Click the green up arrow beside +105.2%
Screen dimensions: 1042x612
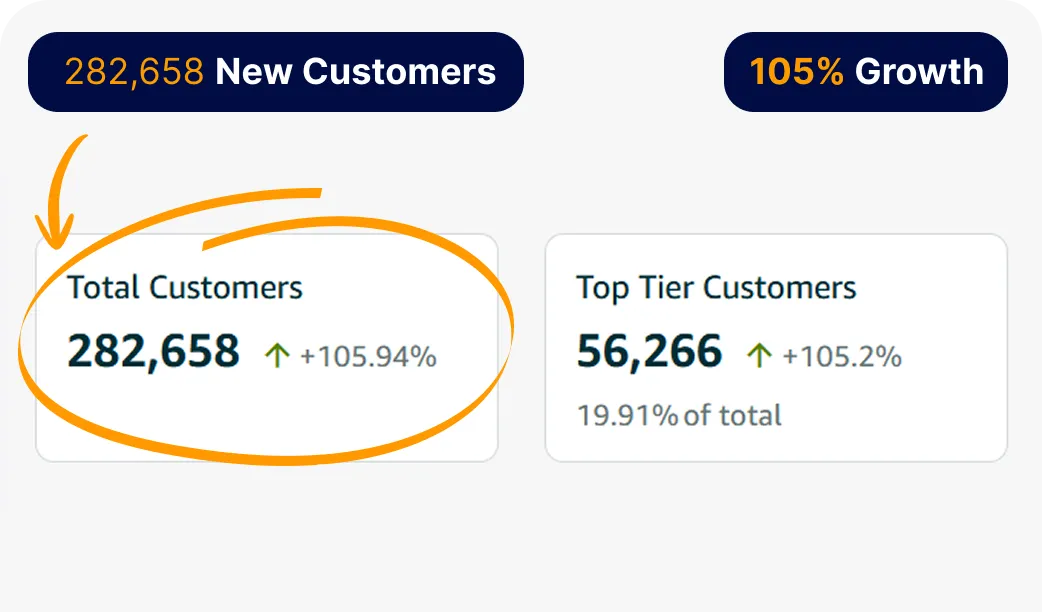tap(759, 356)
